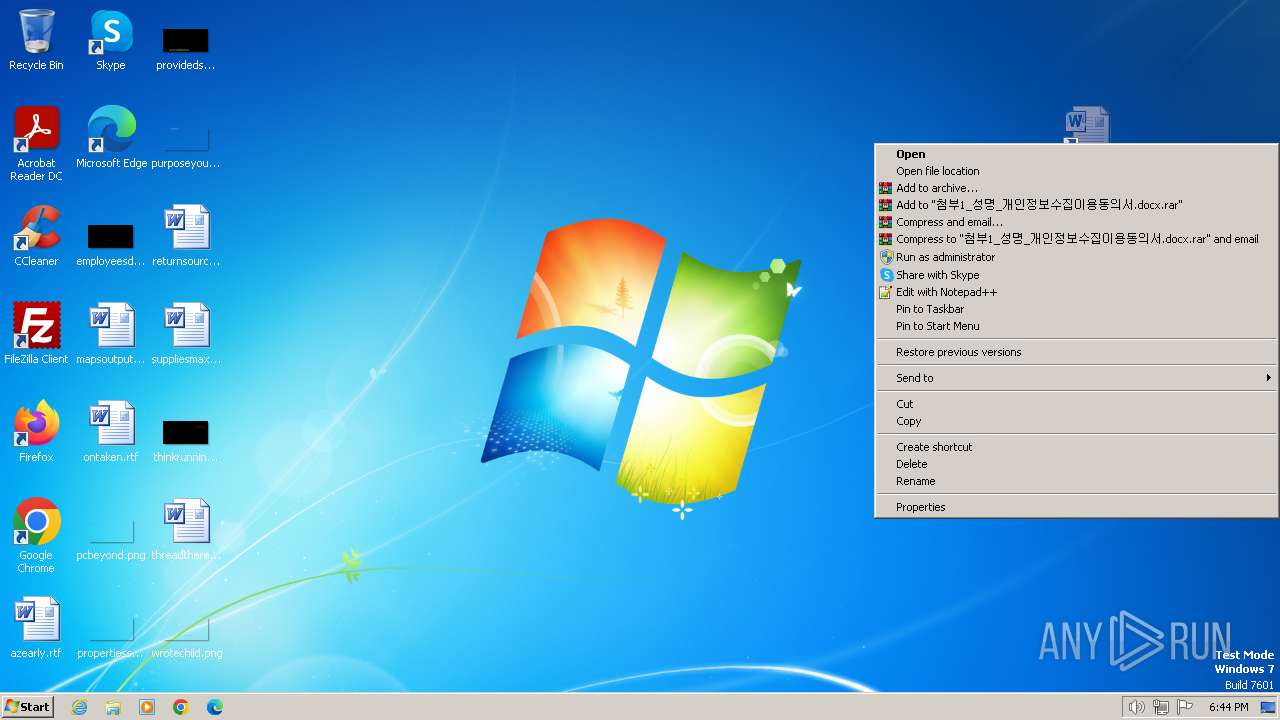Click the network tray icon
The height and width of the screenshot is (720, 1280).
pyautogui.click(x=1161, y=707)
